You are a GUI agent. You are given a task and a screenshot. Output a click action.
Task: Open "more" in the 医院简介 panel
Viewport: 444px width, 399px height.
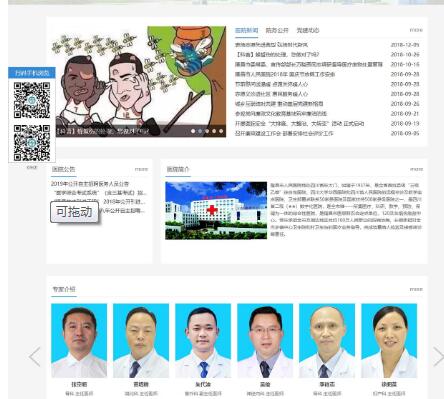[416, 169]
